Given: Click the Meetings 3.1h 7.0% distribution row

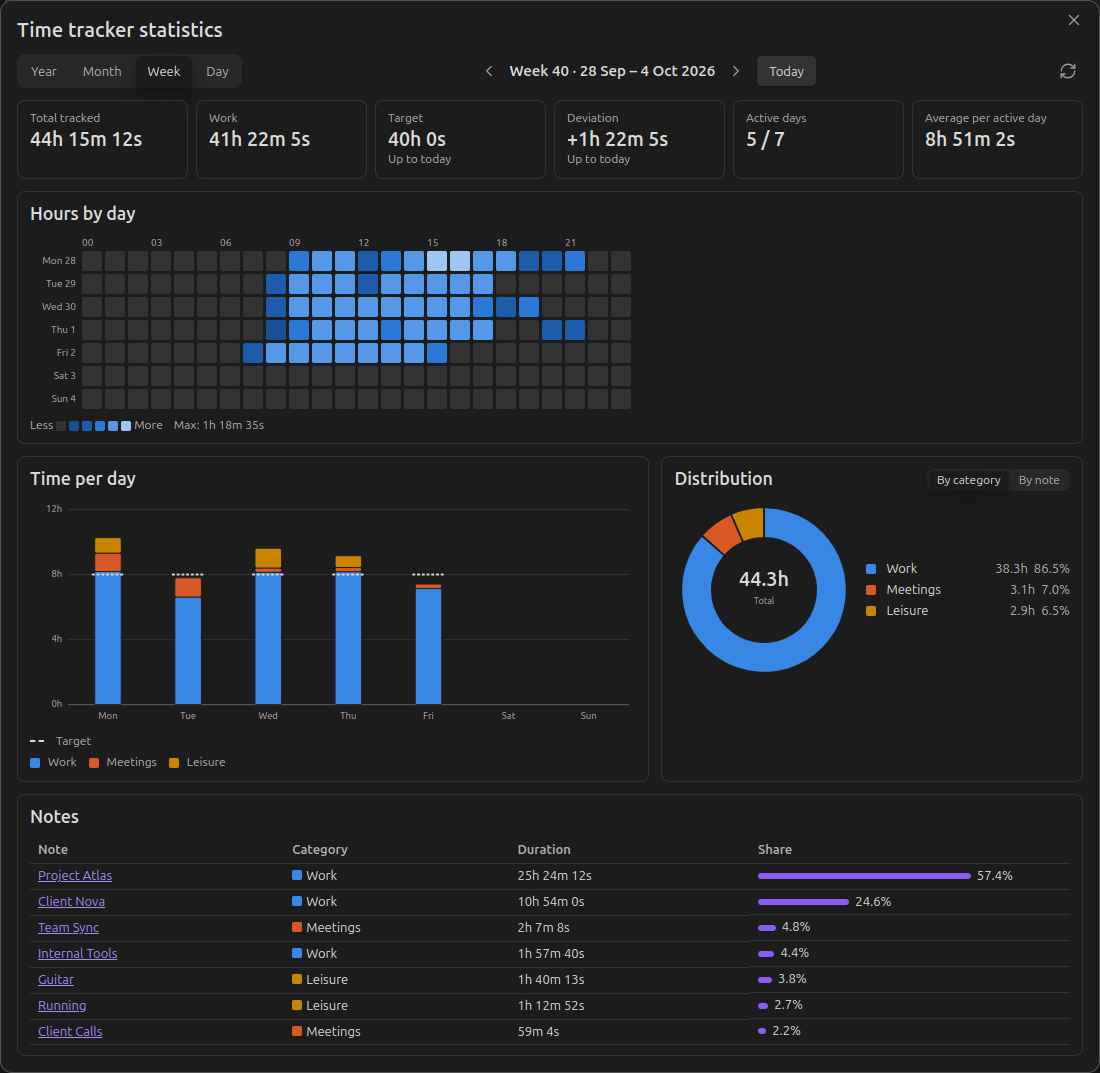Looking at the screenshot, I should coord(967,590).
